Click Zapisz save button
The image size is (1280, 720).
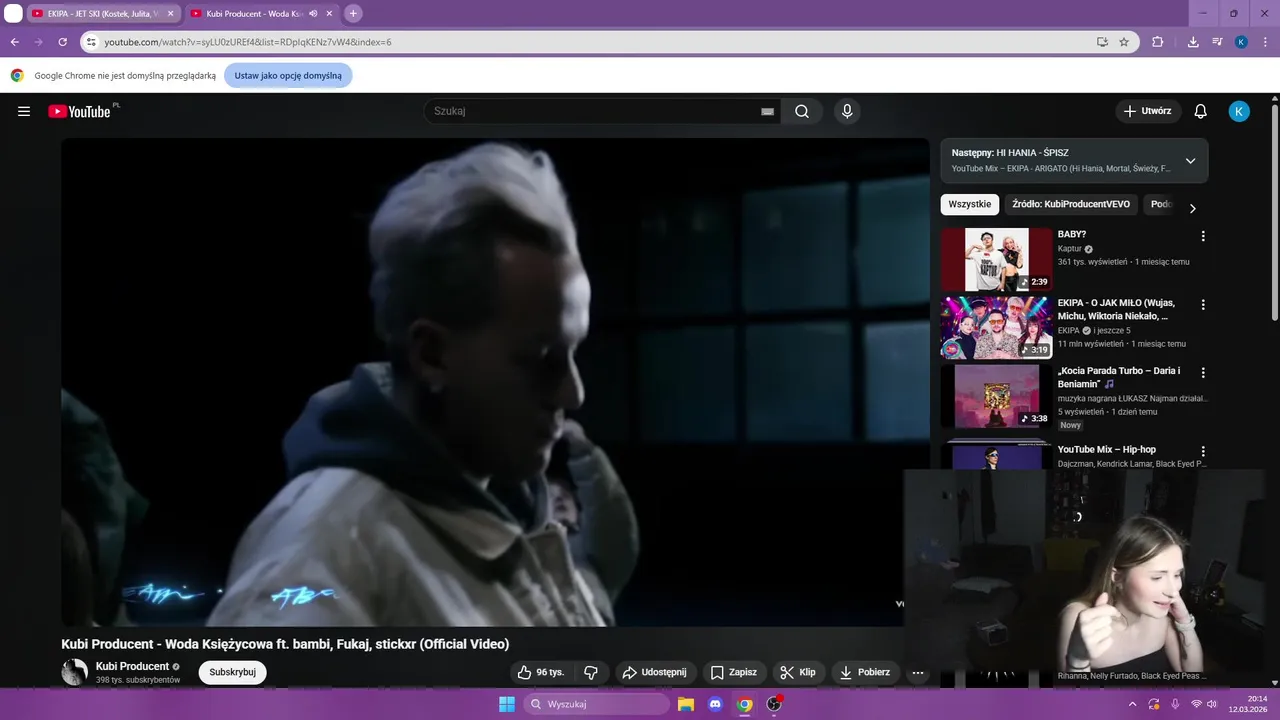734,672
